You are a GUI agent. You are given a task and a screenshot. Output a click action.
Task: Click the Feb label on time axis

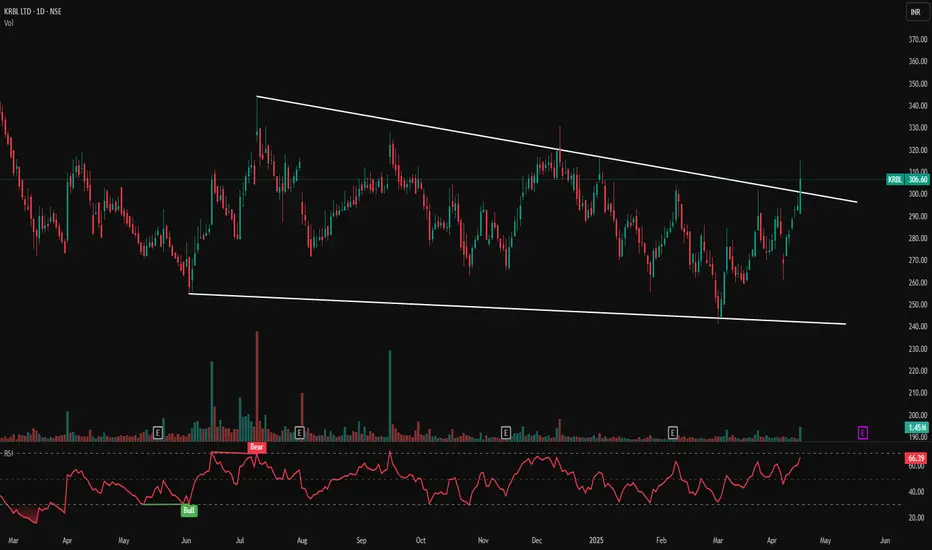pyautogui.click(x=661, y=540)
